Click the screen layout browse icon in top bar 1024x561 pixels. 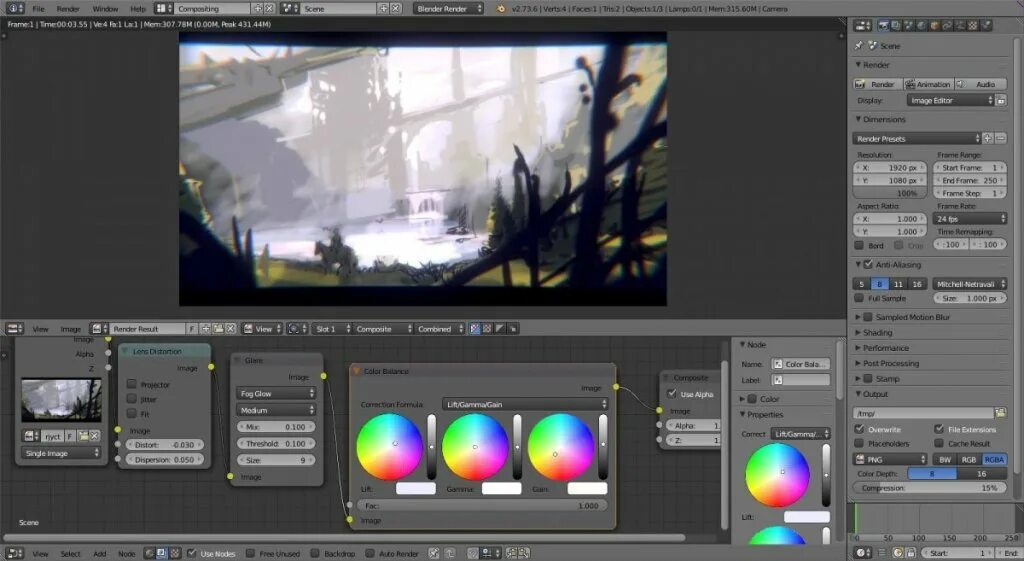pos(163,8)
